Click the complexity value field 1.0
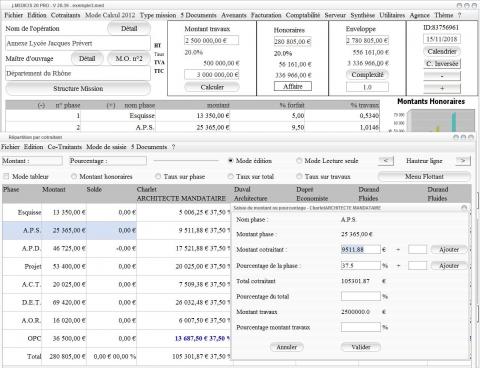The image size is (480, 368). [367, 87]
